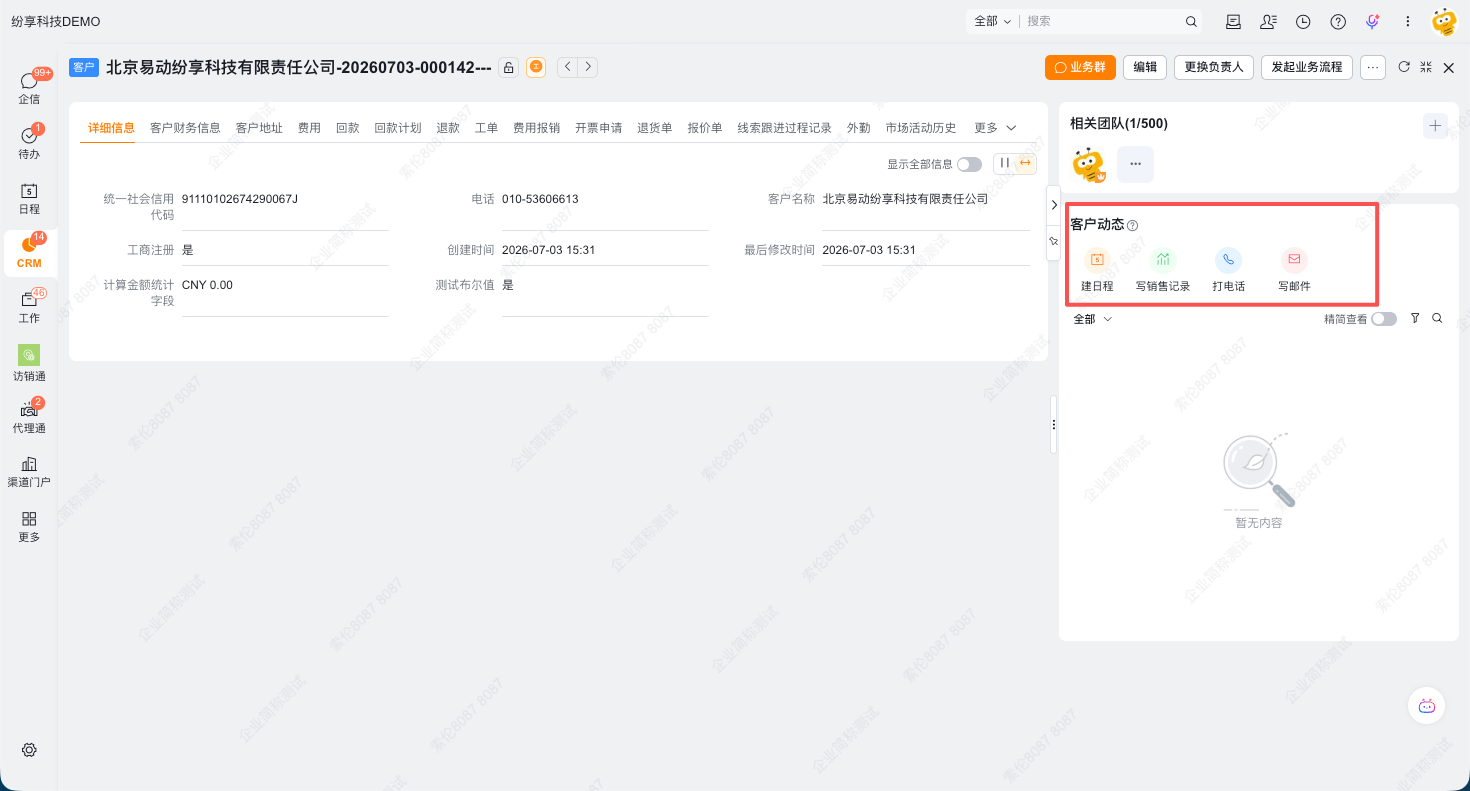
Task: Open the inbox tray icon in top bar
Action: 1233,21
